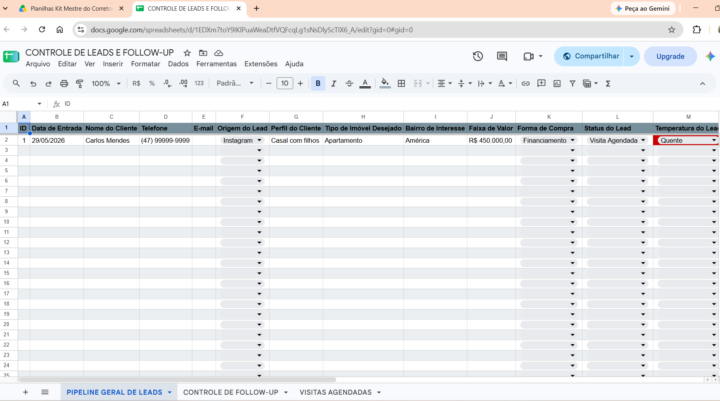The height and width of the screenshot is (401, 720).
Task: Insert a link
Action: tap(525, 84)
